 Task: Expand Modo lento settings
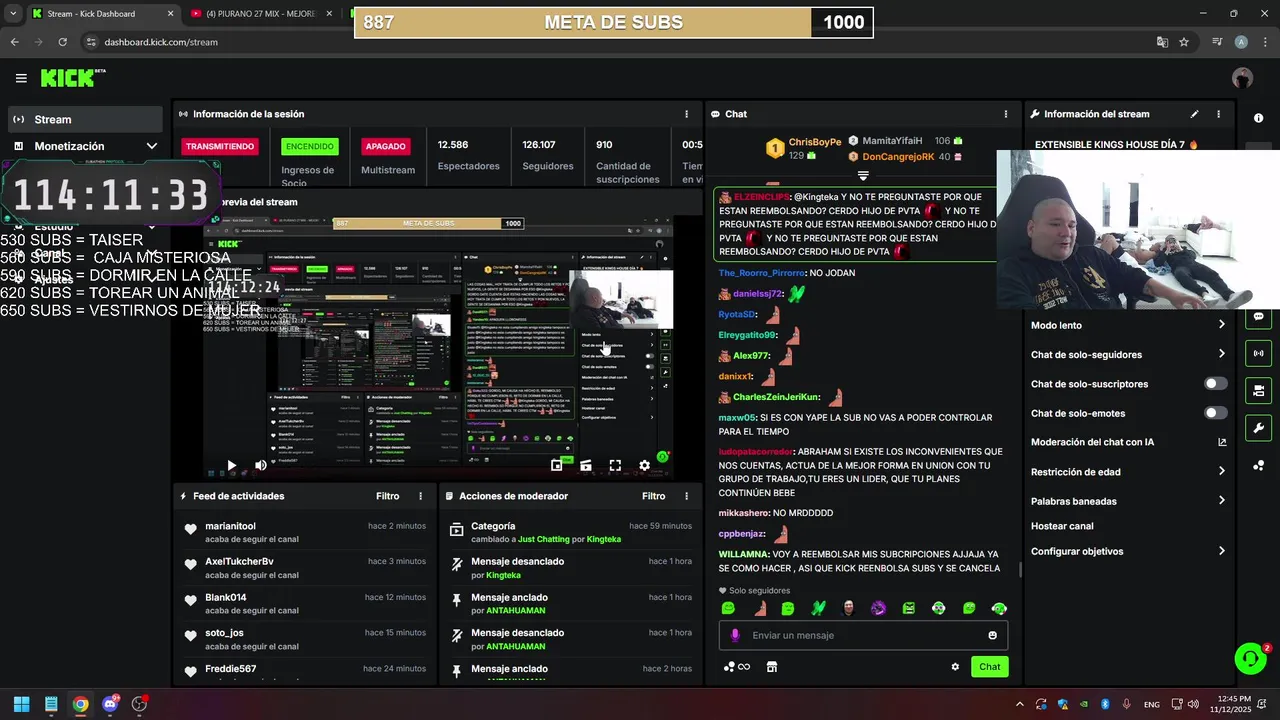(x=1222, y=325)
